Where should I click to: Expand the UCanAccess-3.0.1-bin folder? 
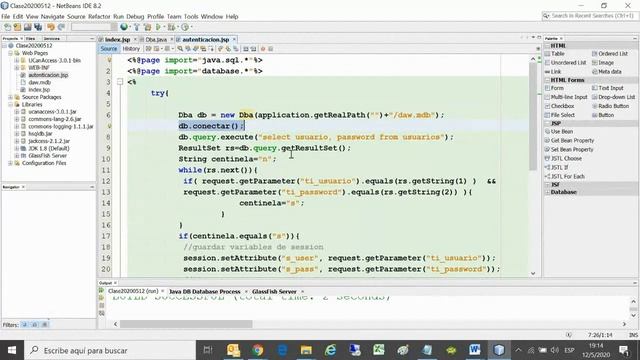[17, 60]
